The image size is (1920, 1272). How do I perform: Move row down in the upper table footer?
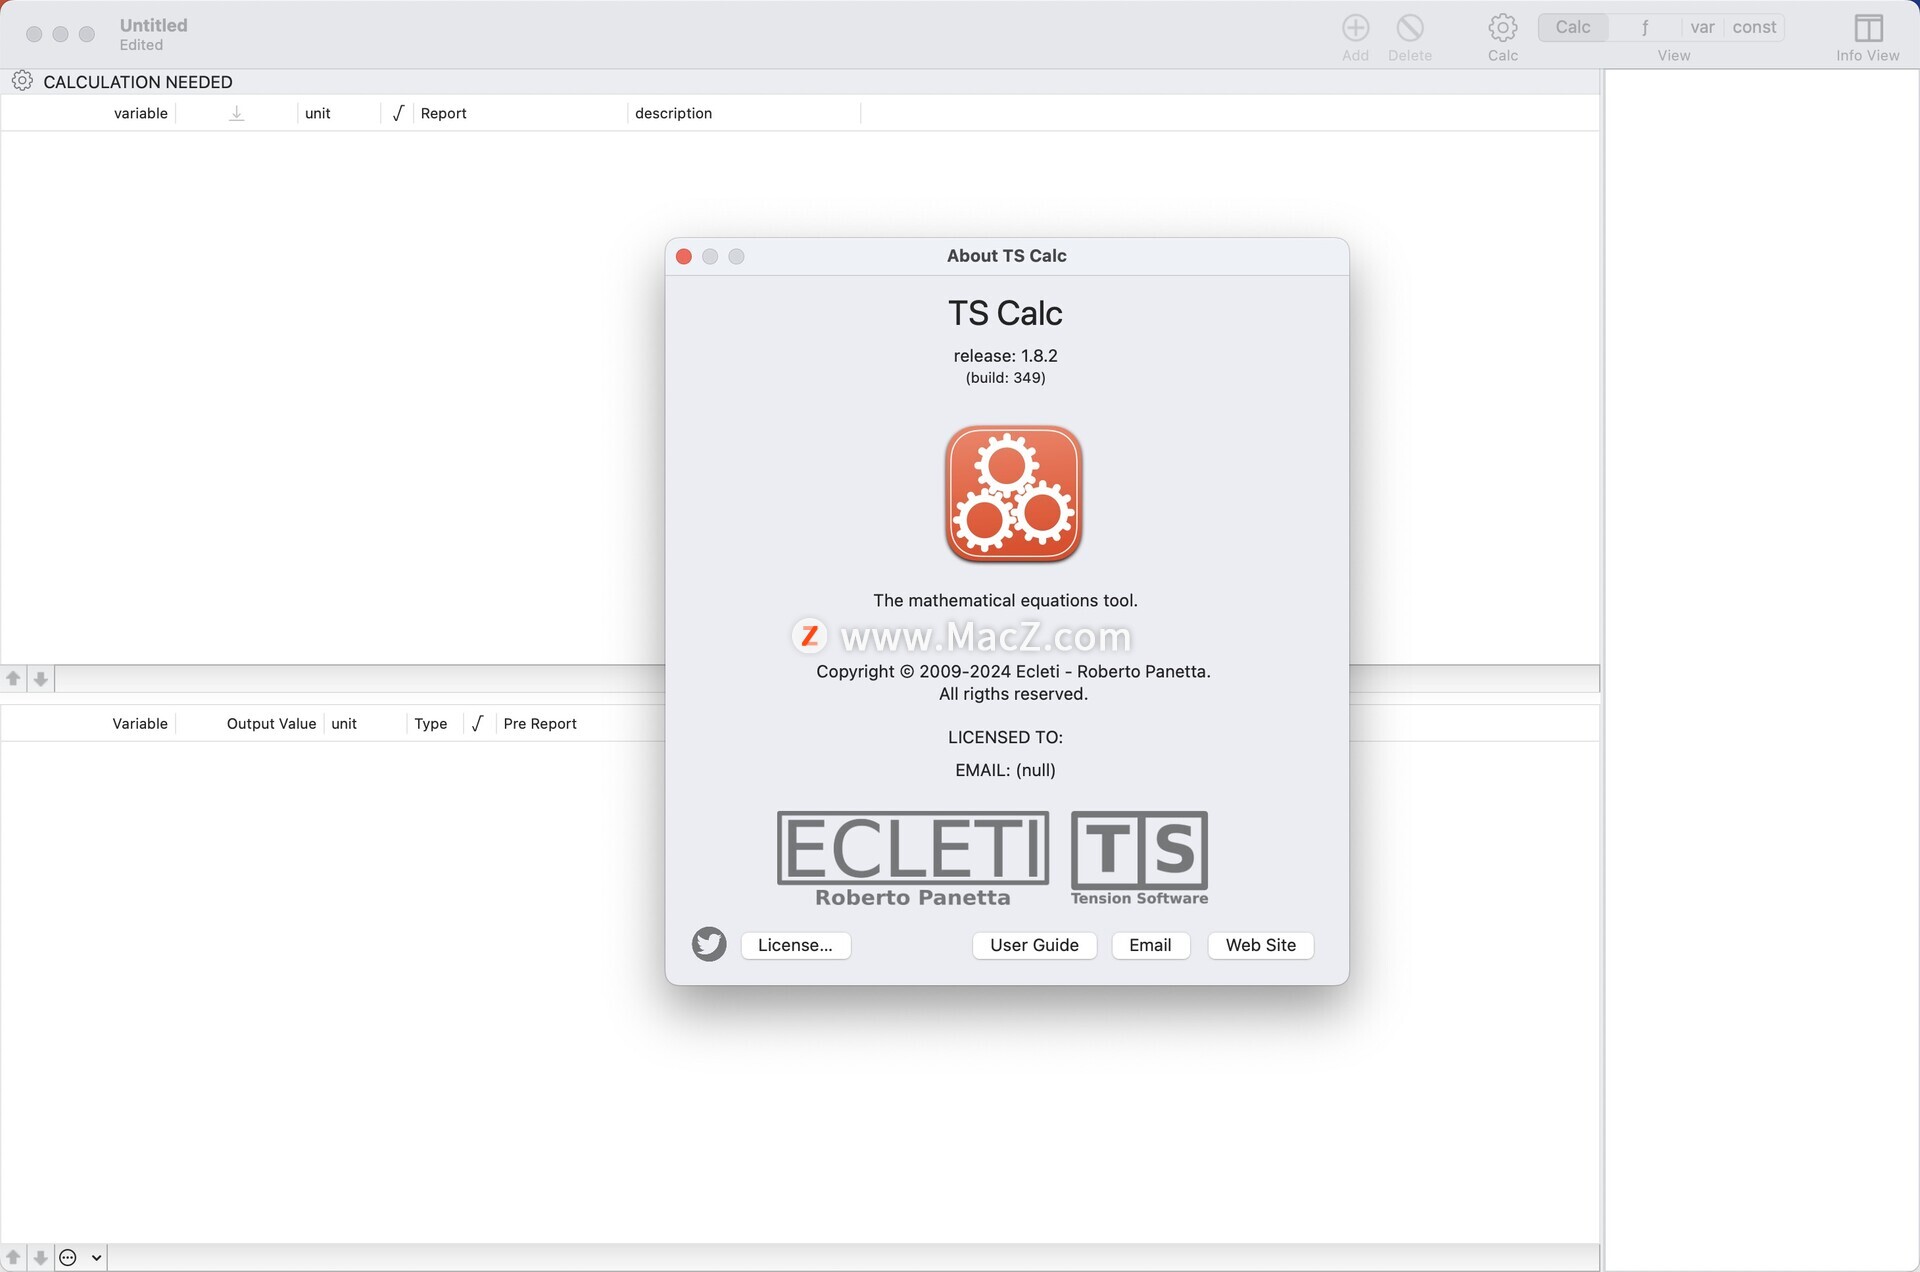[x=40, y=679]
